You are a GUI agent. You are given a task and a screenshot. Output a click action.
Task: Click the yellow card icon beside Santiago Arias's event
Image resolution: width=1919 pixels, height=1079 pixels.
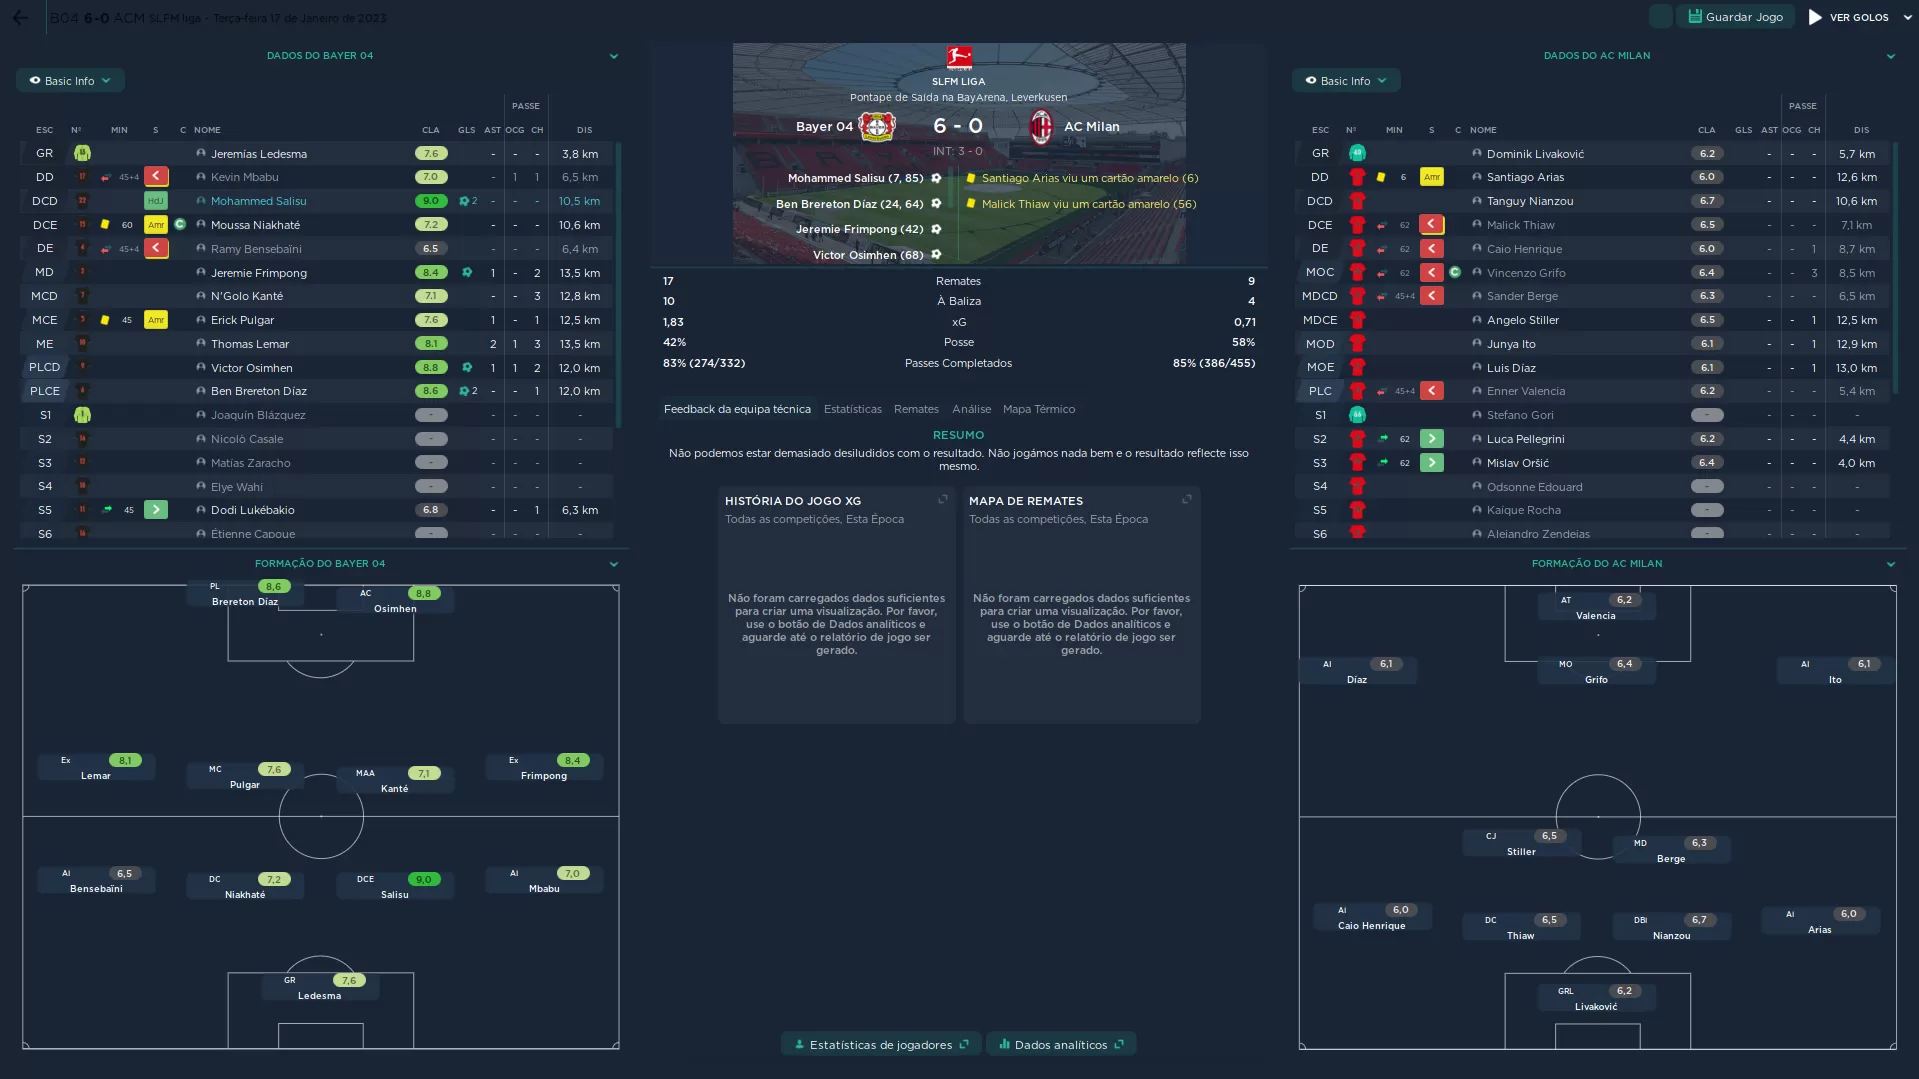[970, 178]
